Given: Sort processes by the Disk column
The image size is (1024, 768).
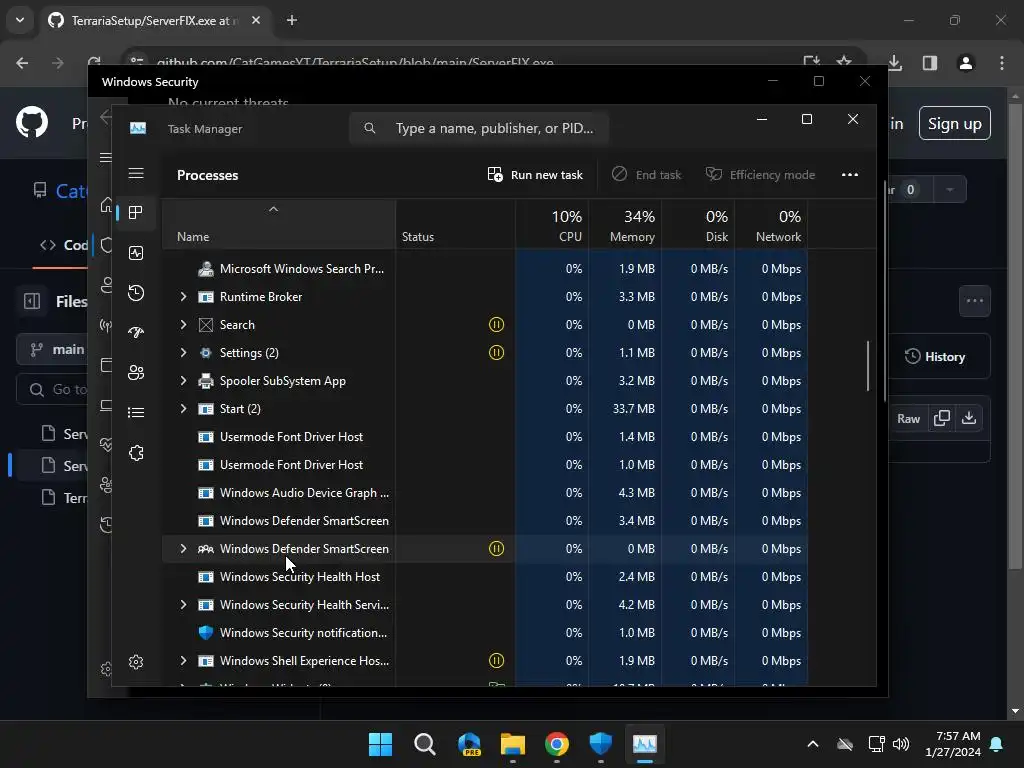Looking at the screenshot, I should tap(698, 224).
